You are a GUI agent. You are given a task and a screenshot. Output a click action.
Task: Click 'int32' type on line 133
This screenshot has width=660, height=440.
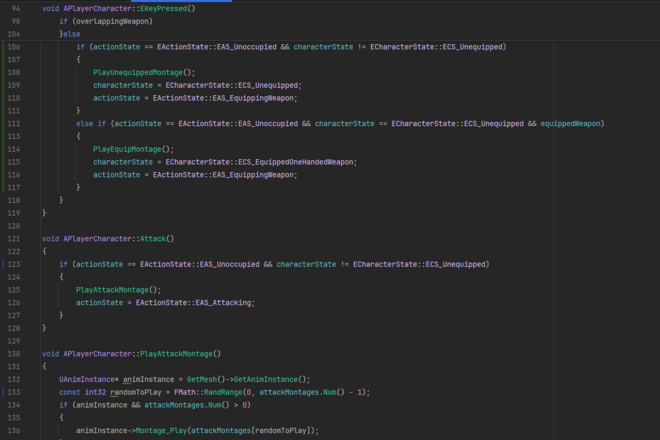[x=95, y=392]
